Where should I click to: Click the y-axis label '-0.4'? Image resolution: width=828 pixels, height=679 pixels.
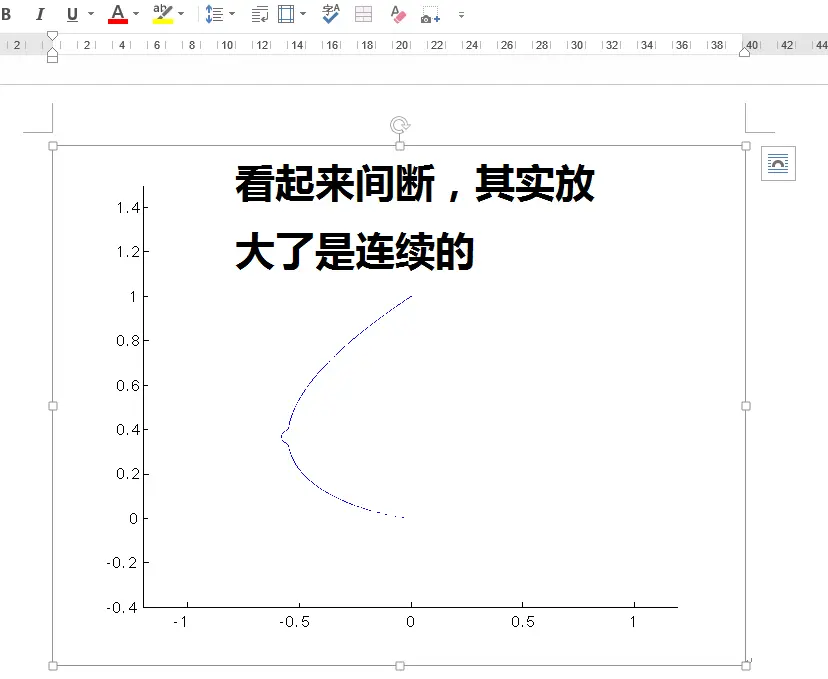[x=123, y=608]
